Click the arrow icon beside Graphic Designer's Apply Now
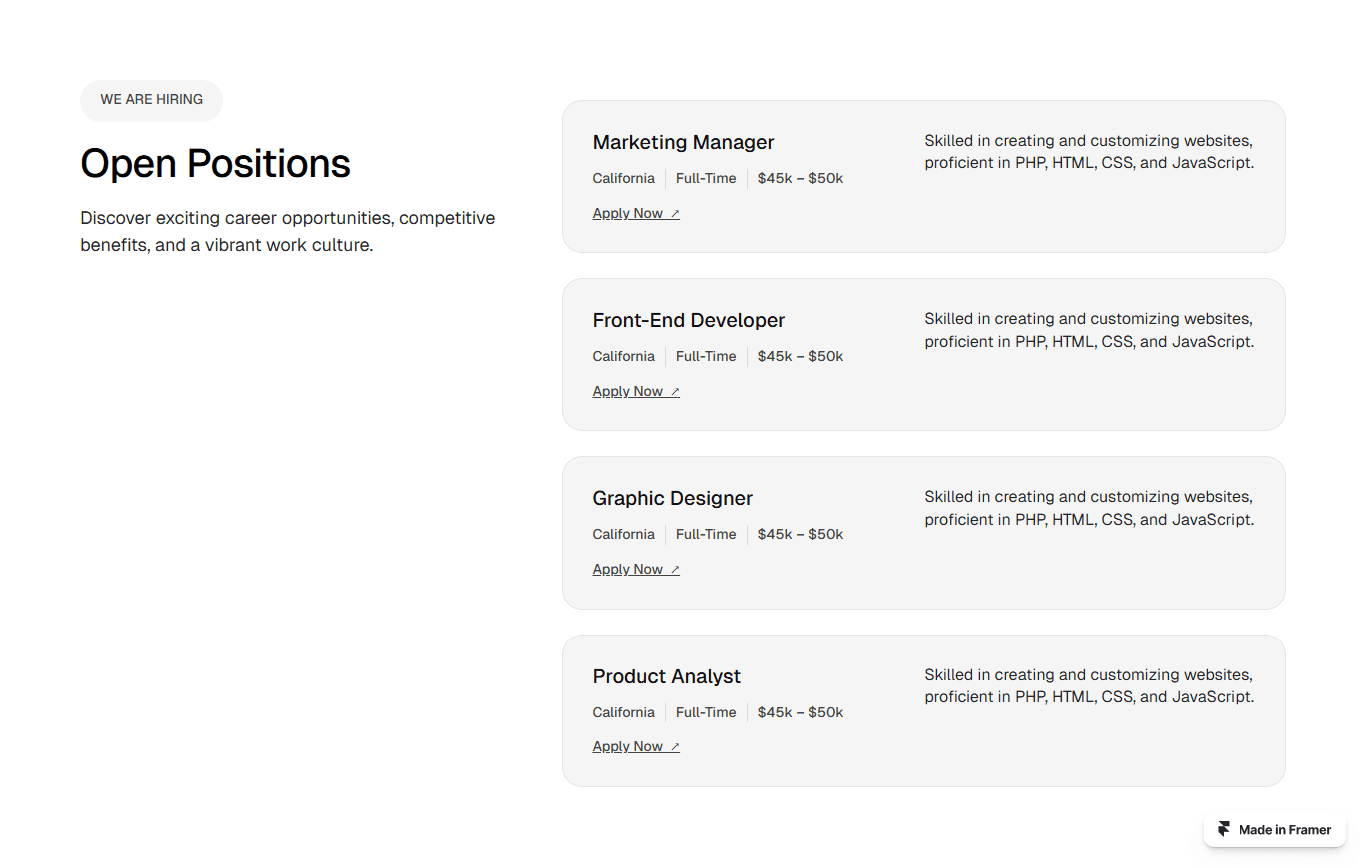The height and width of the screenshot is (868, 1366). pyautogui.click(x=675, y=570)
